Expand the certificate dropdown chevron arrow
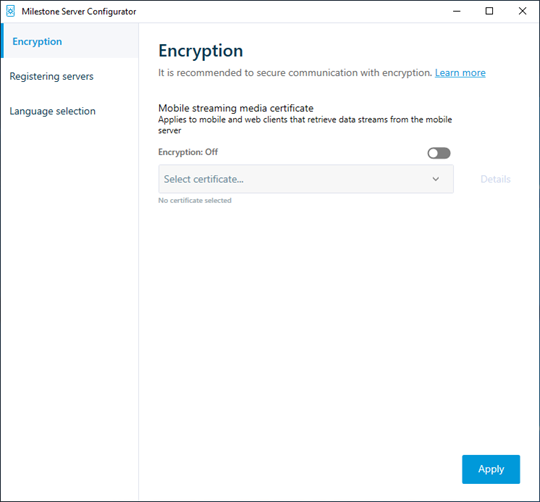540x502 pixels. (x=436, y=179)
